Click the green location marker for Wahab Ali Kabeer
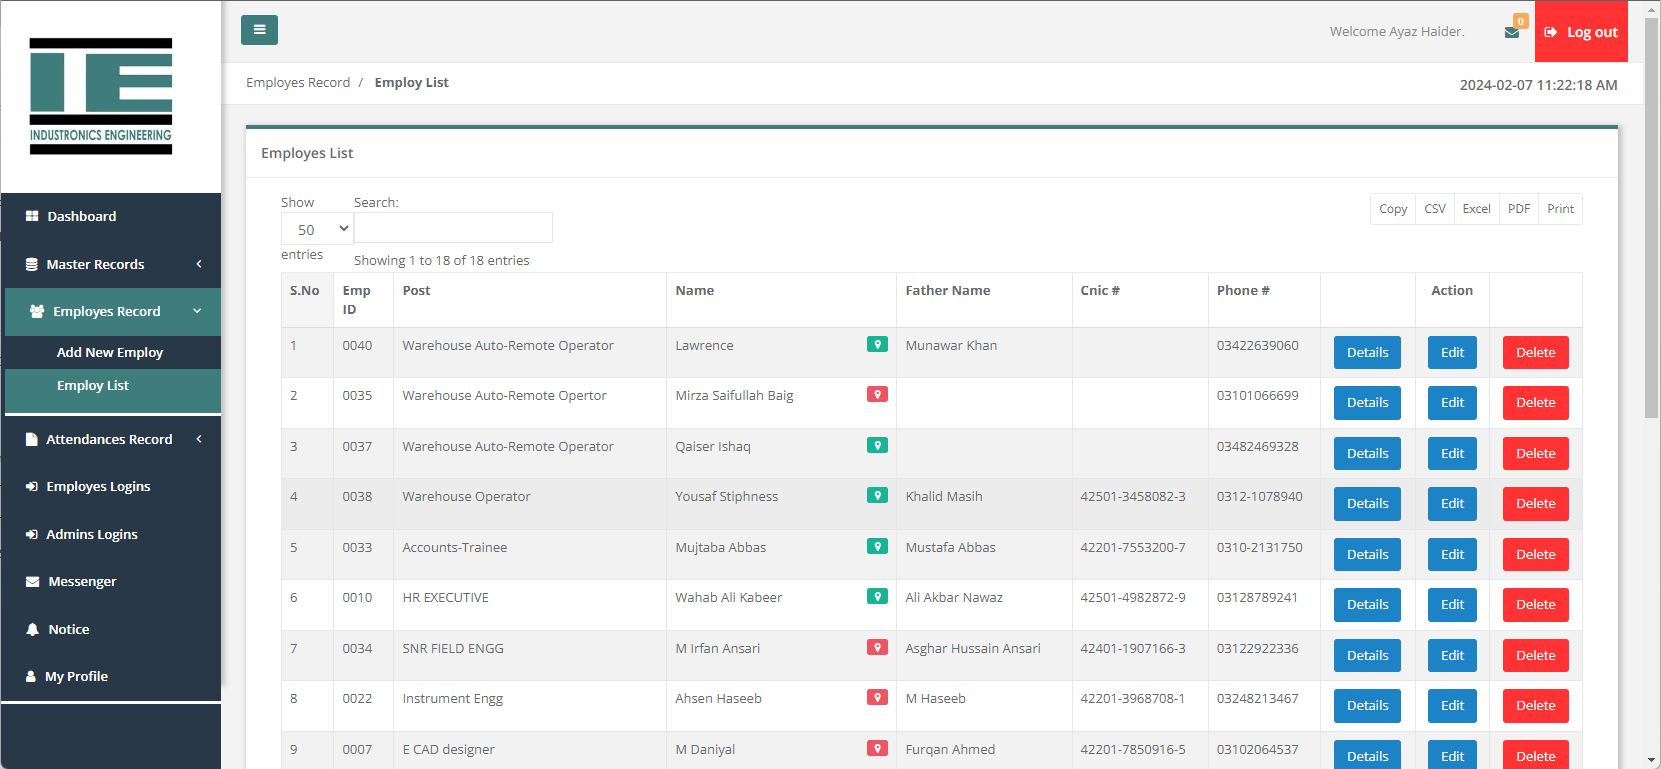The height and width of the screenshot is (769, 1661). [877, 597]
